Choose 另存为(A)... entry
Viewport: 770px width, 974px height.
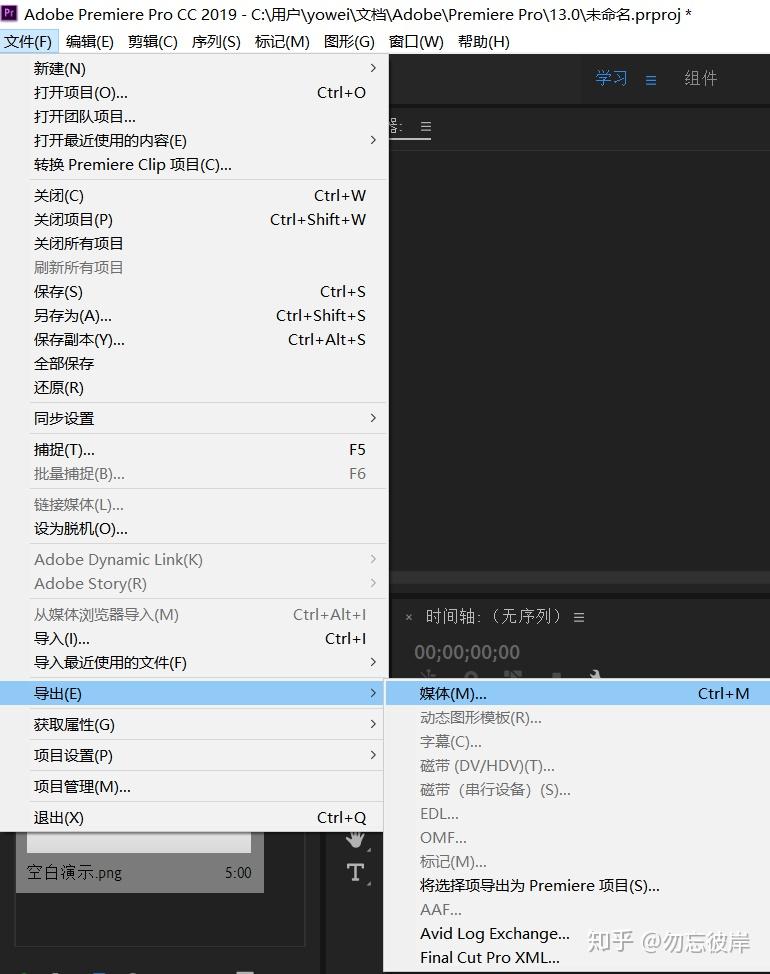[x=194, y=316]
